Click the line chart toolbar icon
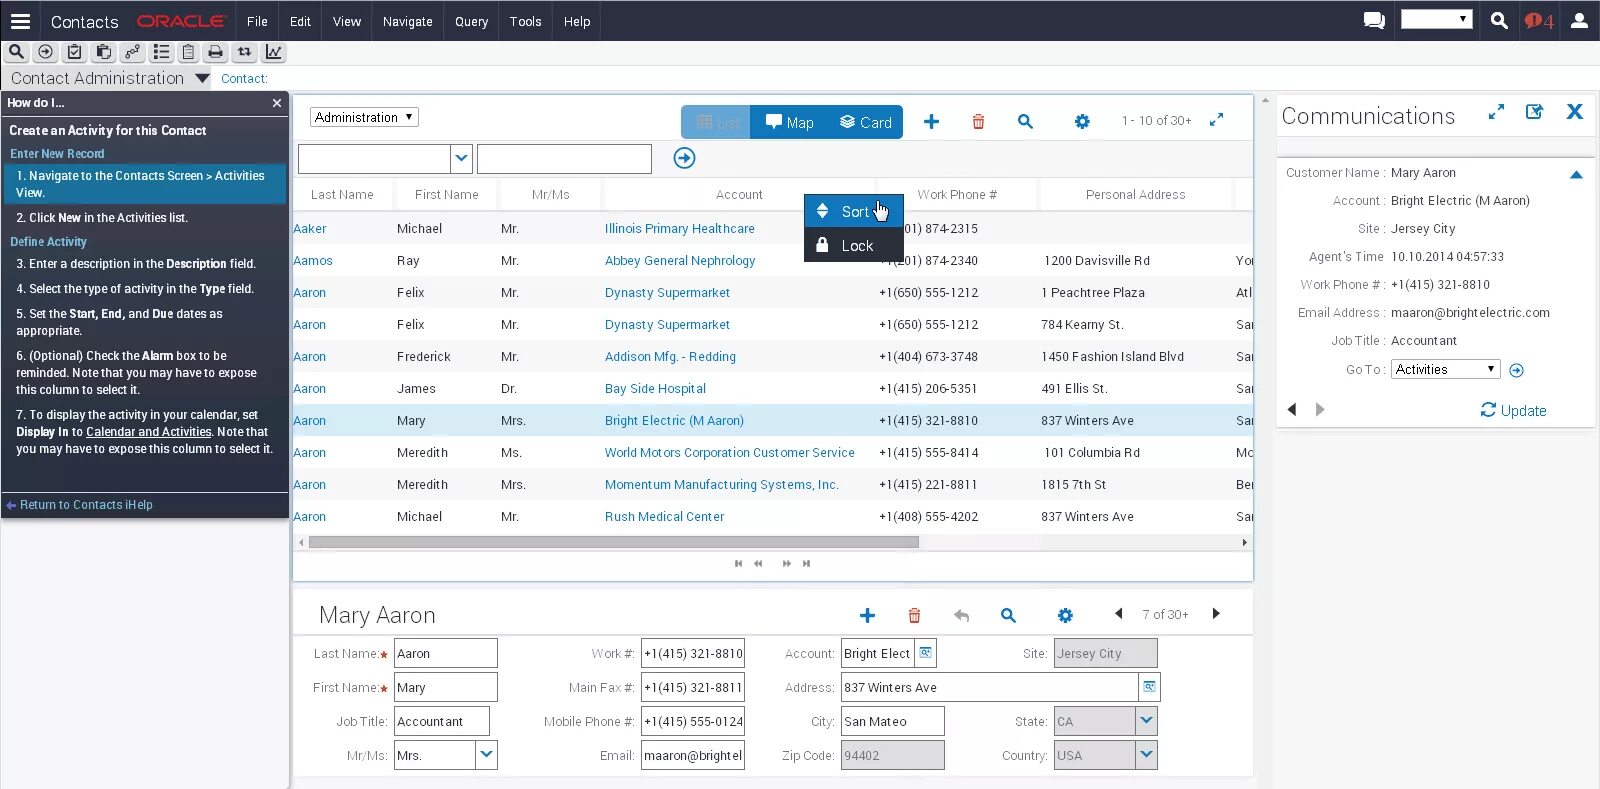1600x789 pixels. coord(273,52)
